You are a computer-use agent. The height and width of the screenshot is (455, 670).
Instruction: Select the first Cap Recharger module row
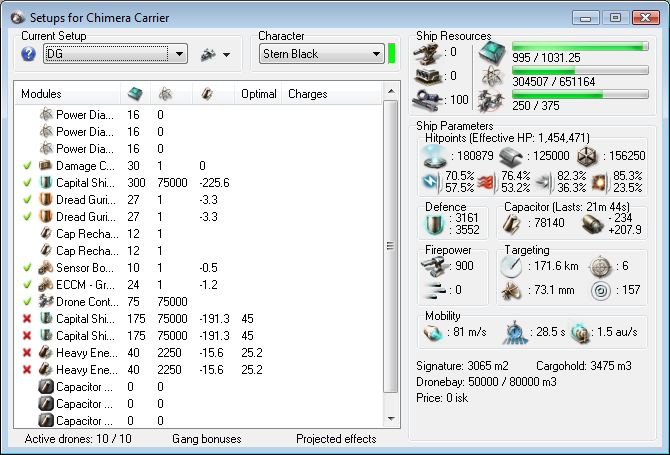click(199, 234)
